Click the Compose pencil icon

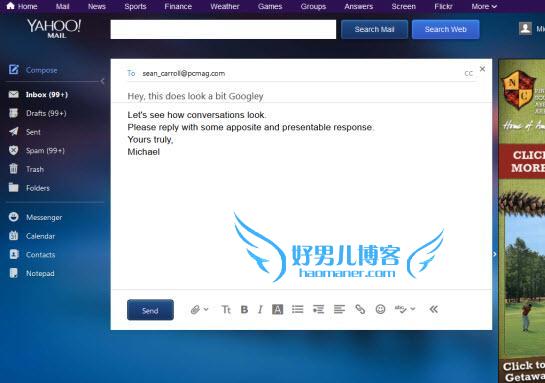14,70
